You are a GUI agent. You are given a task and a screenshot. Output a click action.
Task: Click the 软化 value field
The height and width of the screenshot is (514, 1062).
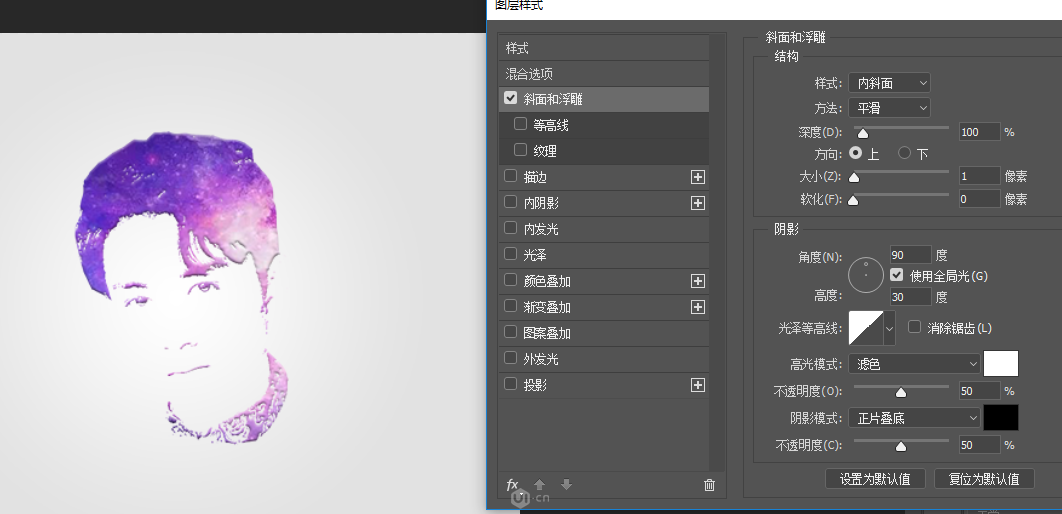(979, 199)
